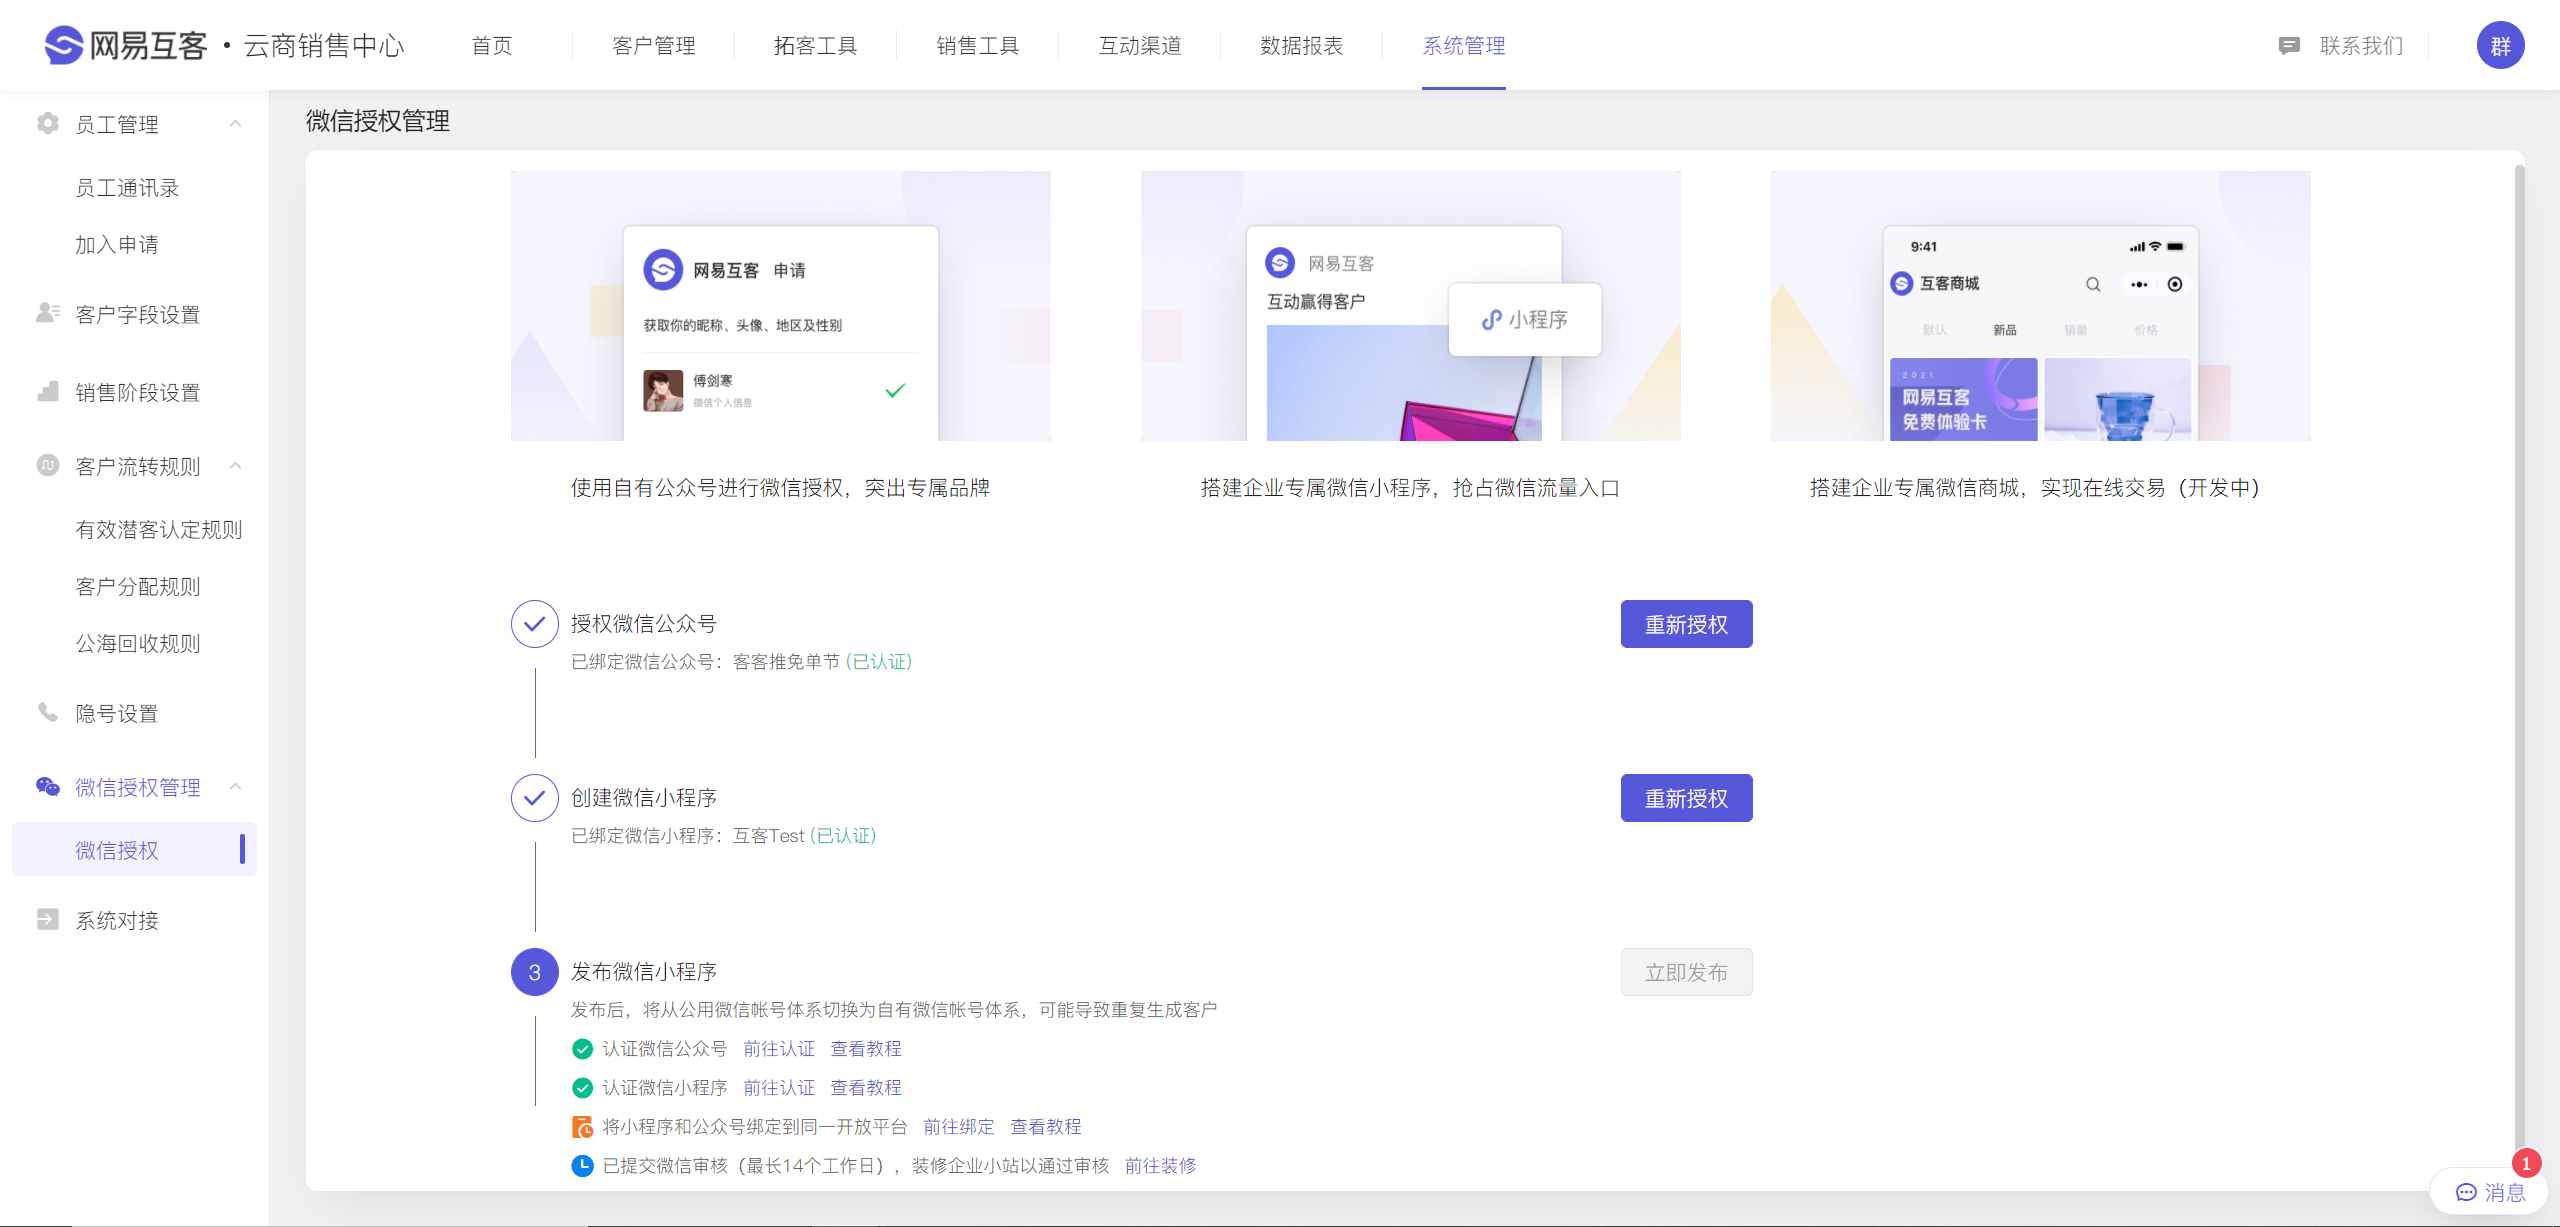Click the step 3 circle for 发布微信小程序

point(535,972)
